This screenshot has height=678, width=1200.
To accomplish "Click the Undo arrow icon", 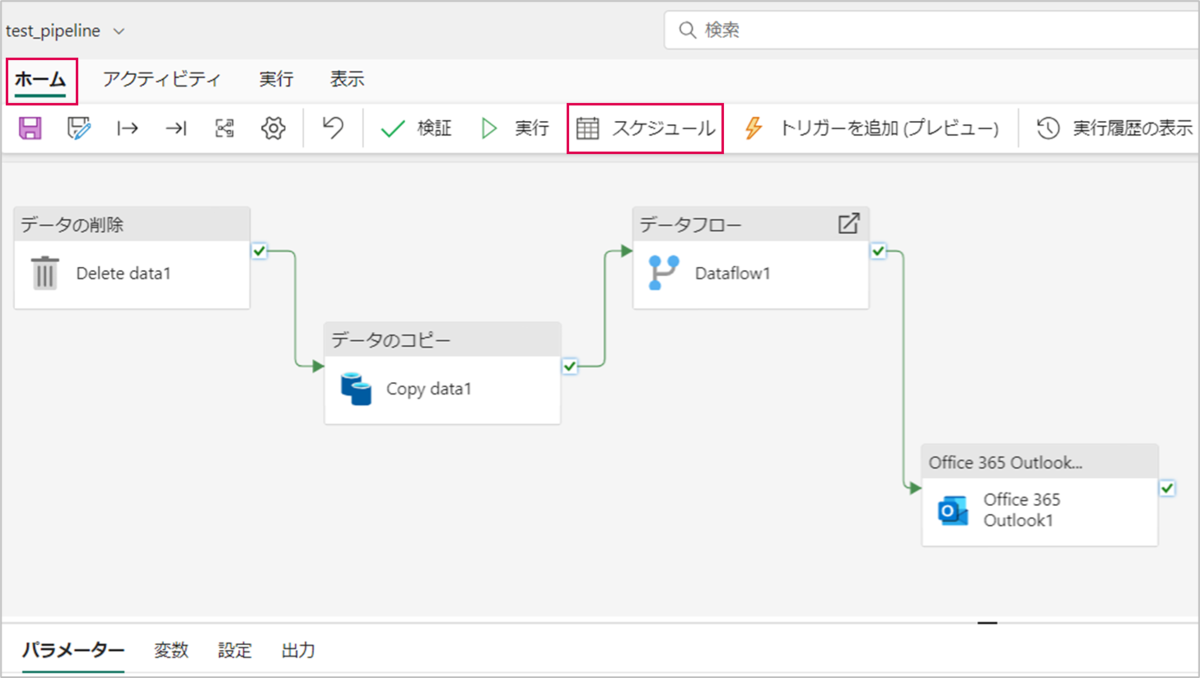I will coord(333,128).
